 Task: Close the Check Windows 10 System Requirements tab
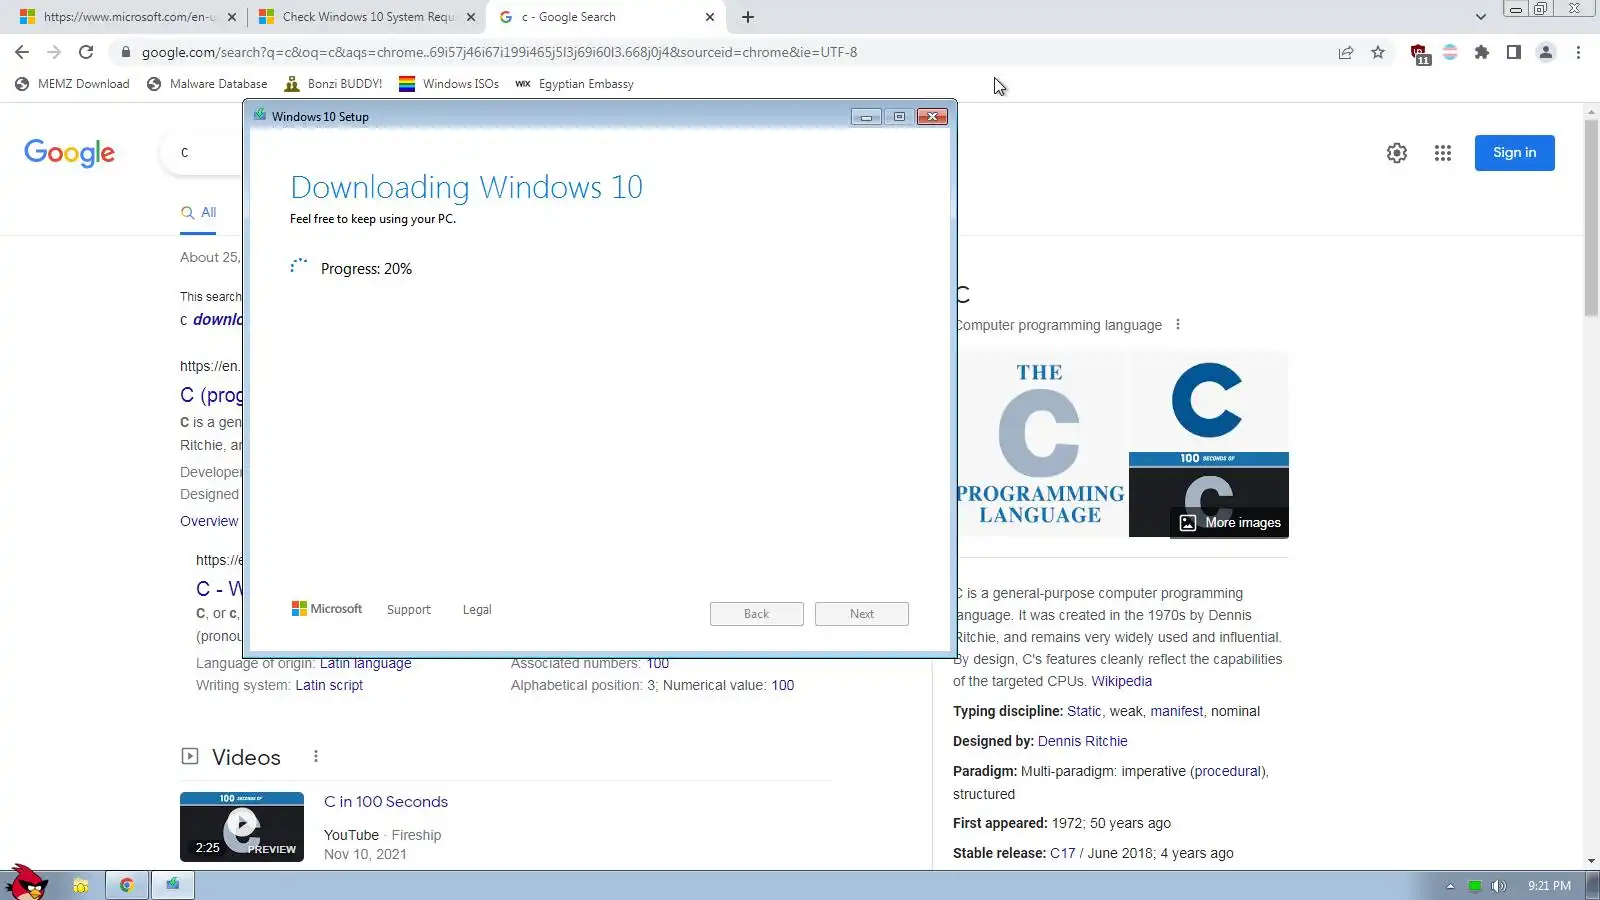pyautogui.click(x=471, y=17)
